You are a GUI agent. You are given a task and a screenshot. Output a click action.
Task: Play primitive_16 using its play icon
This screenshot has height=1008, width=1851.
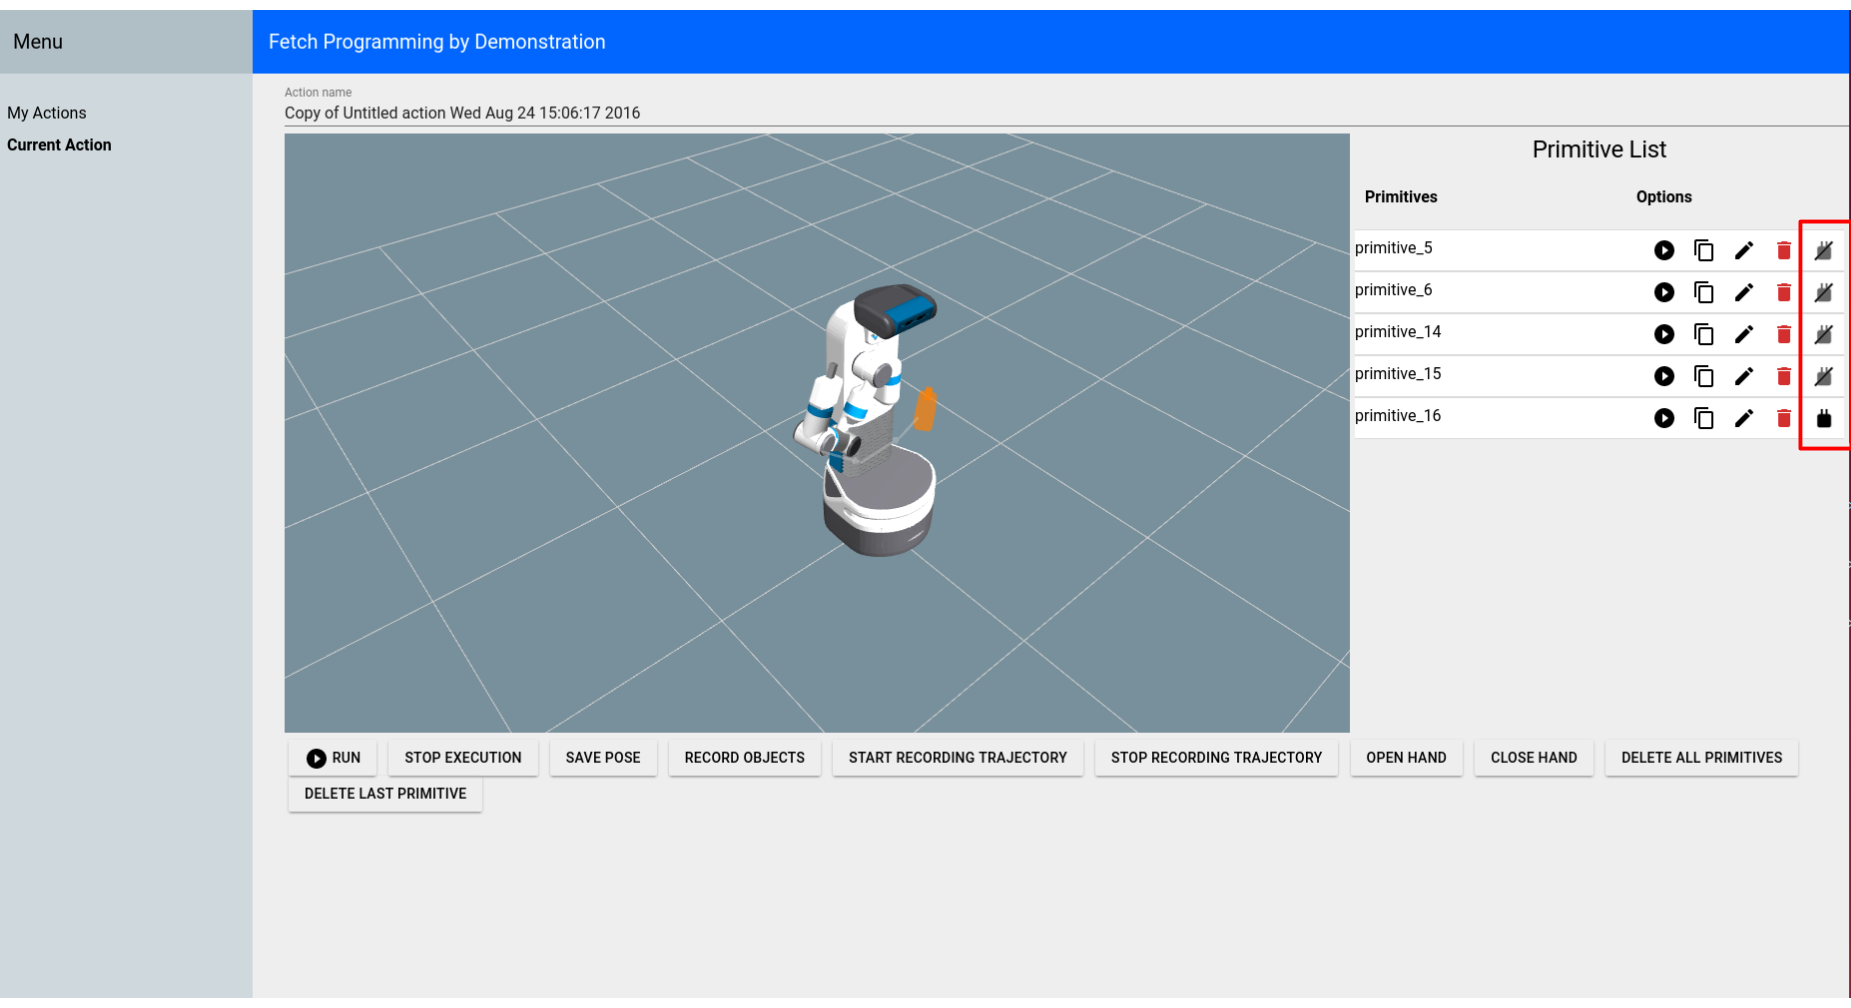[1664, 418]
